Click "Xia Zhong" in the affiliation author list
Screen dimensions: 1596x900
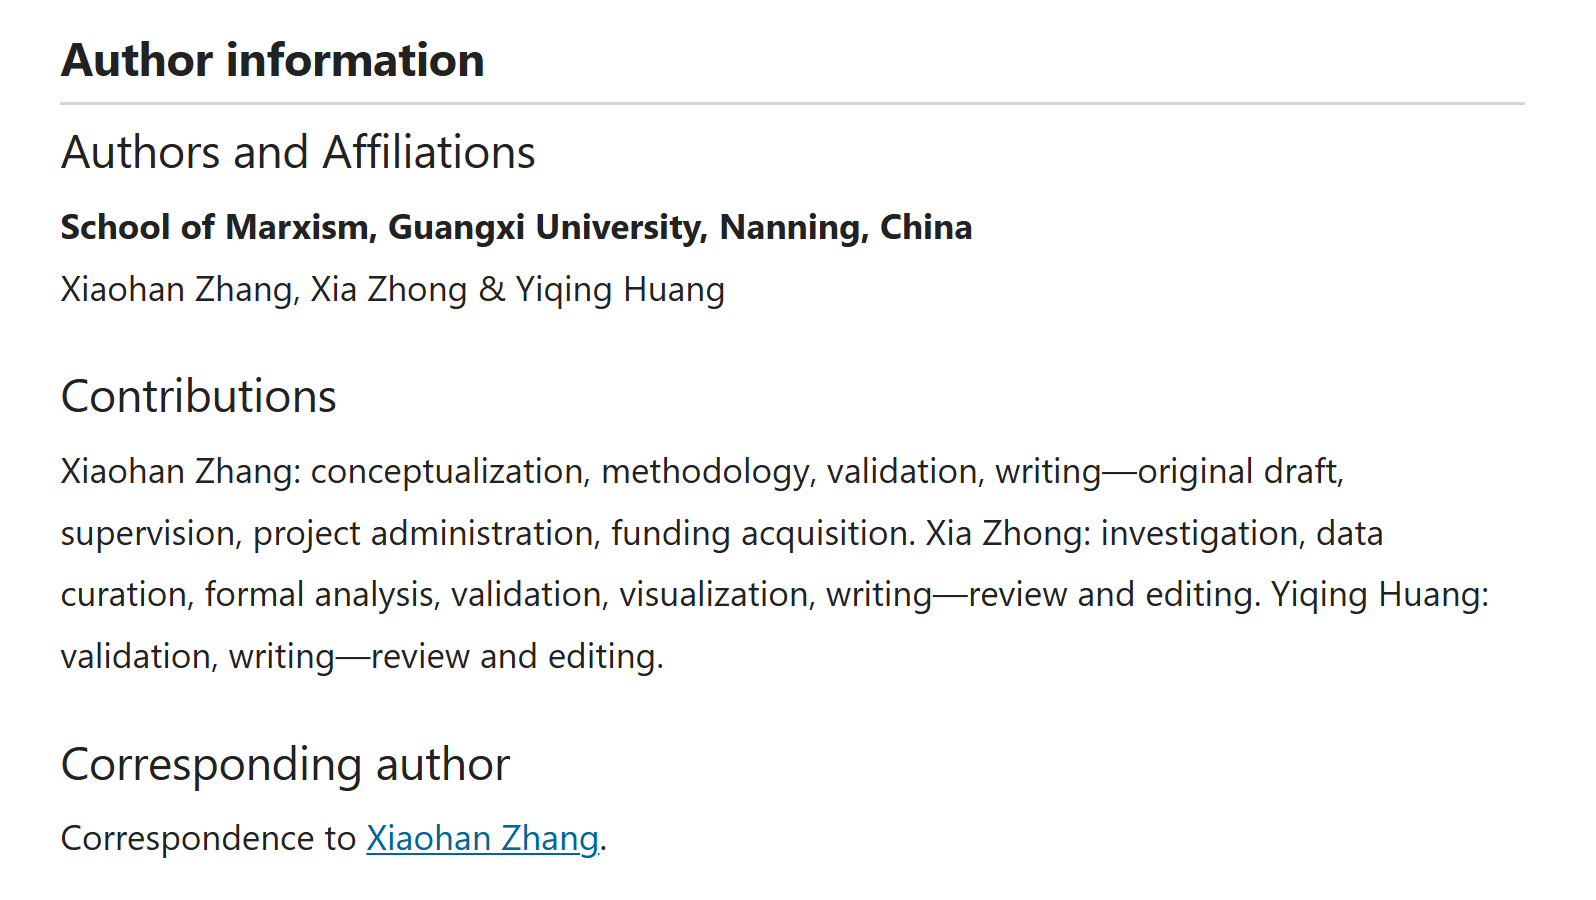coord(388,290)
